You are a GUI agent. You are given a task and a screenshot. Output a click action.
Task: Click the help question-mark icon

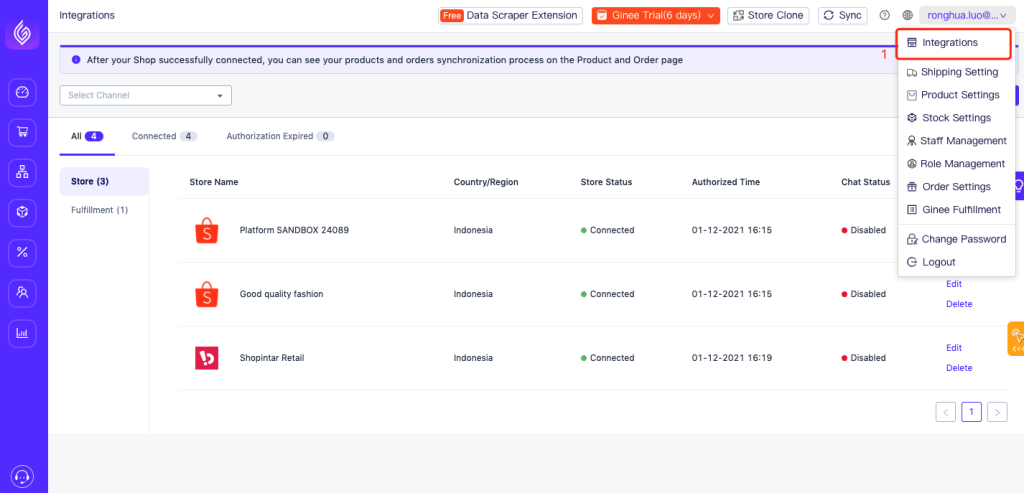point(885,15)
